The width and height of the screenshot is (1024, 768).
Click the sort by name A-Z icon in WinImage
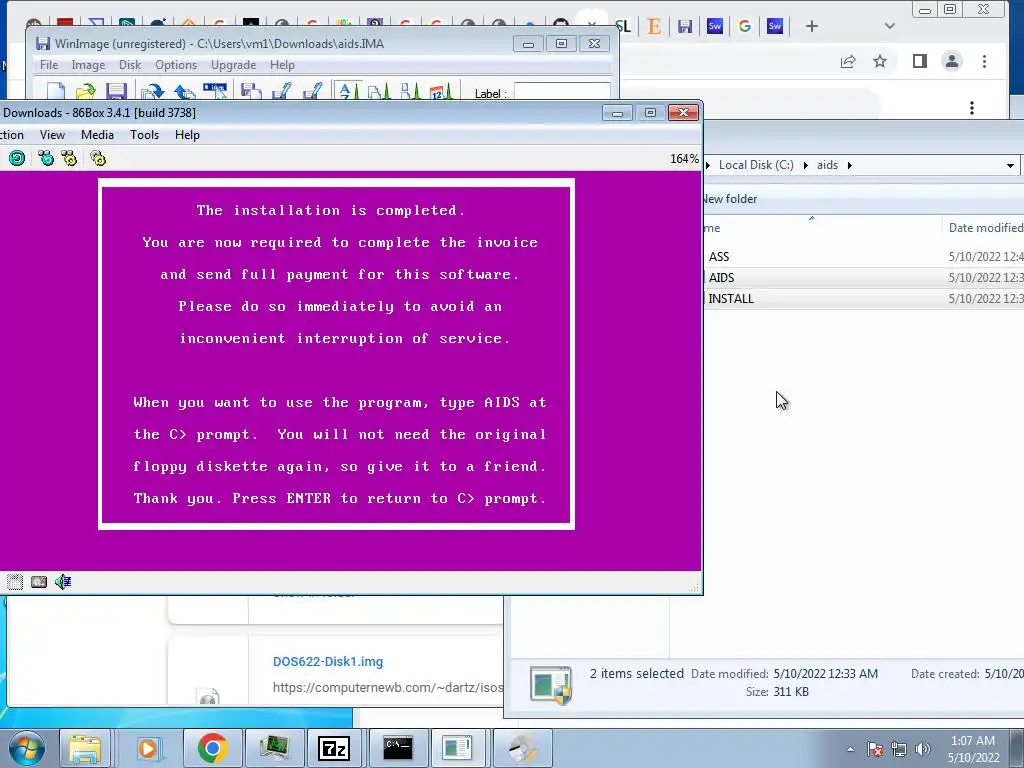348,91
